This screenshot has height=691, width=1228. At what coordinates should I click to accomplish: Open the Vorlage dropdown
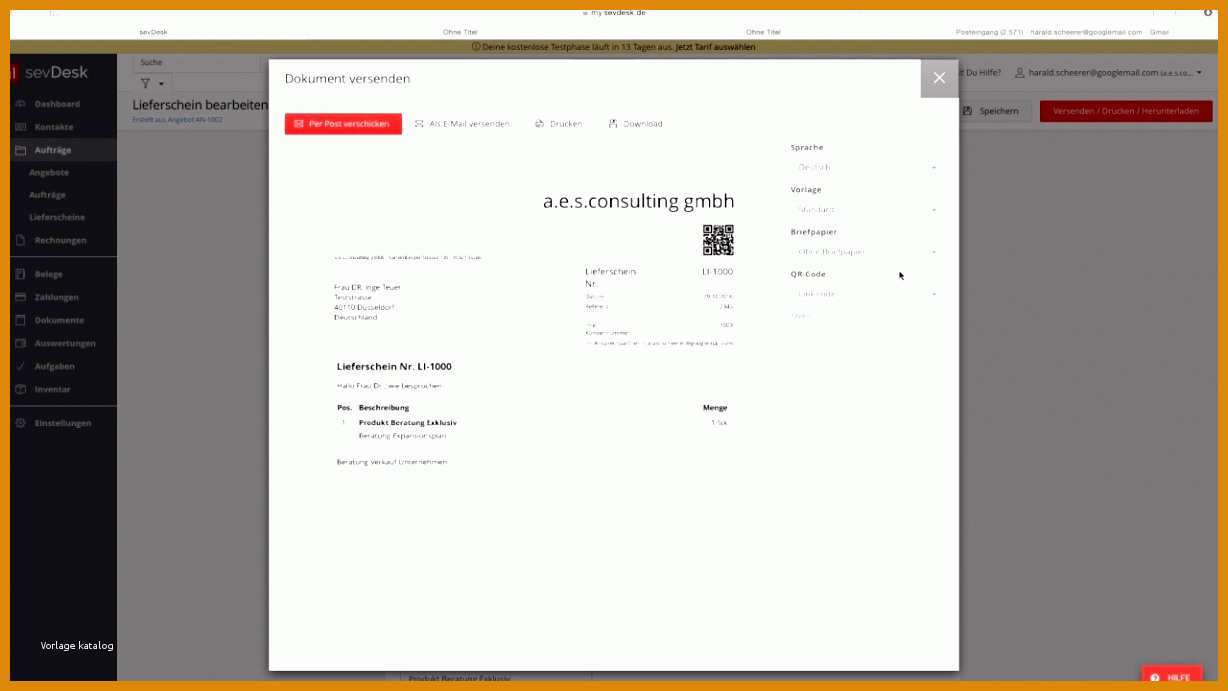[x=865, y=210]
